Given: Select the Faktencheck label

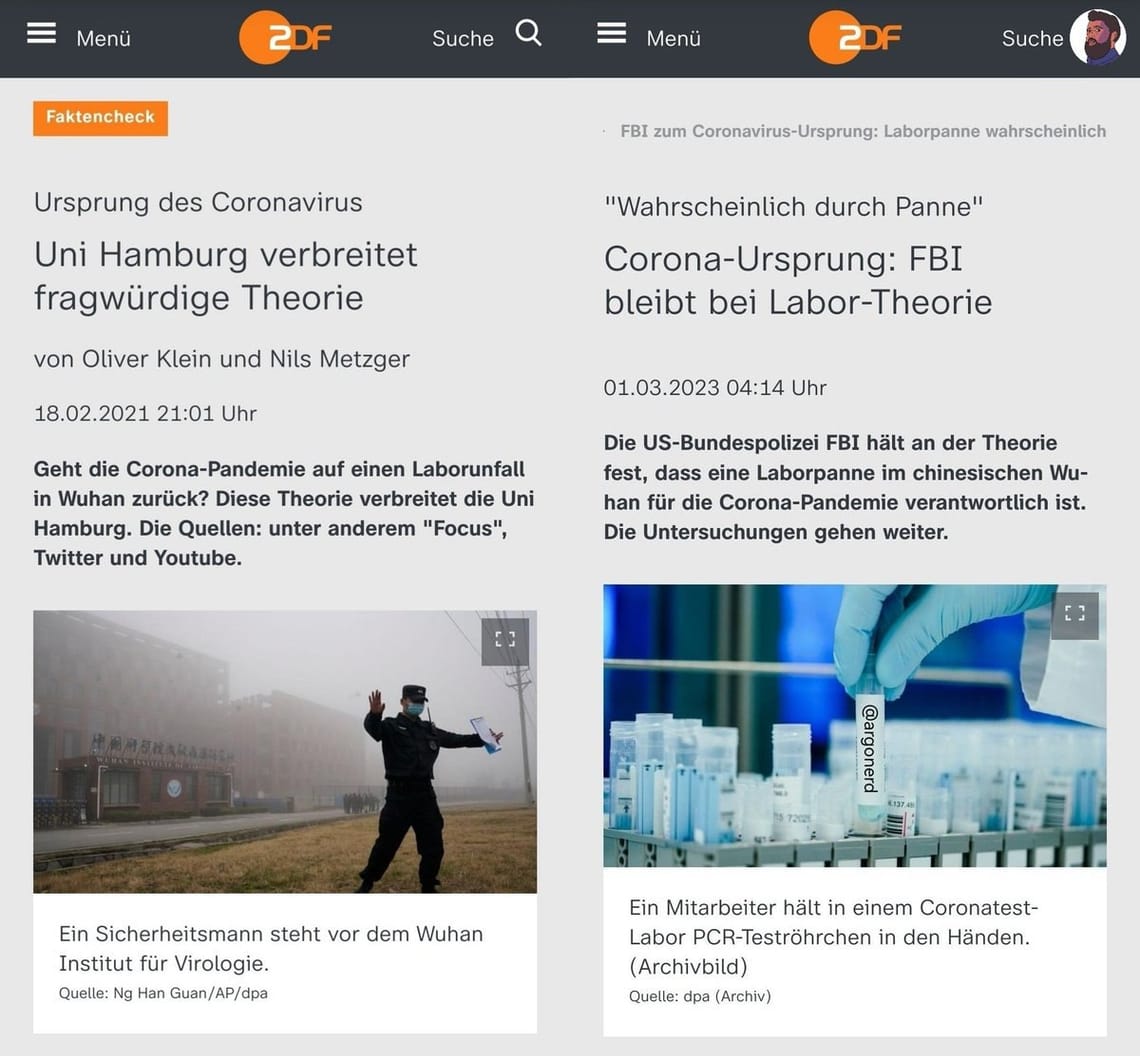Looking at the screenshot, I should (100, 117).
